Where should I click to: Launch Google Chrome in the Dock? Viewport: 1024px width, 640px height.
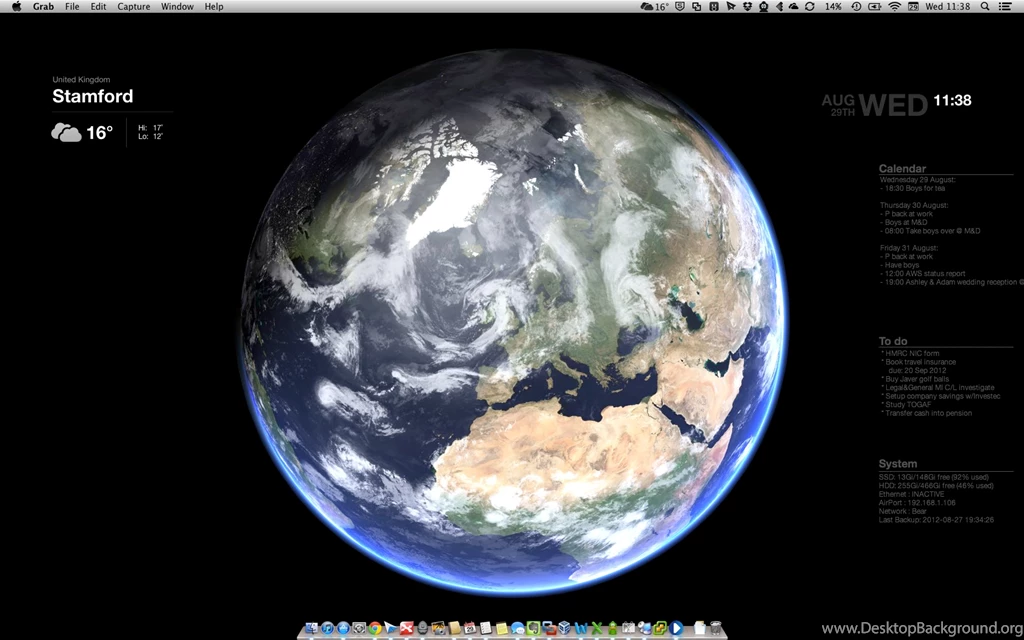pos(373,628)
